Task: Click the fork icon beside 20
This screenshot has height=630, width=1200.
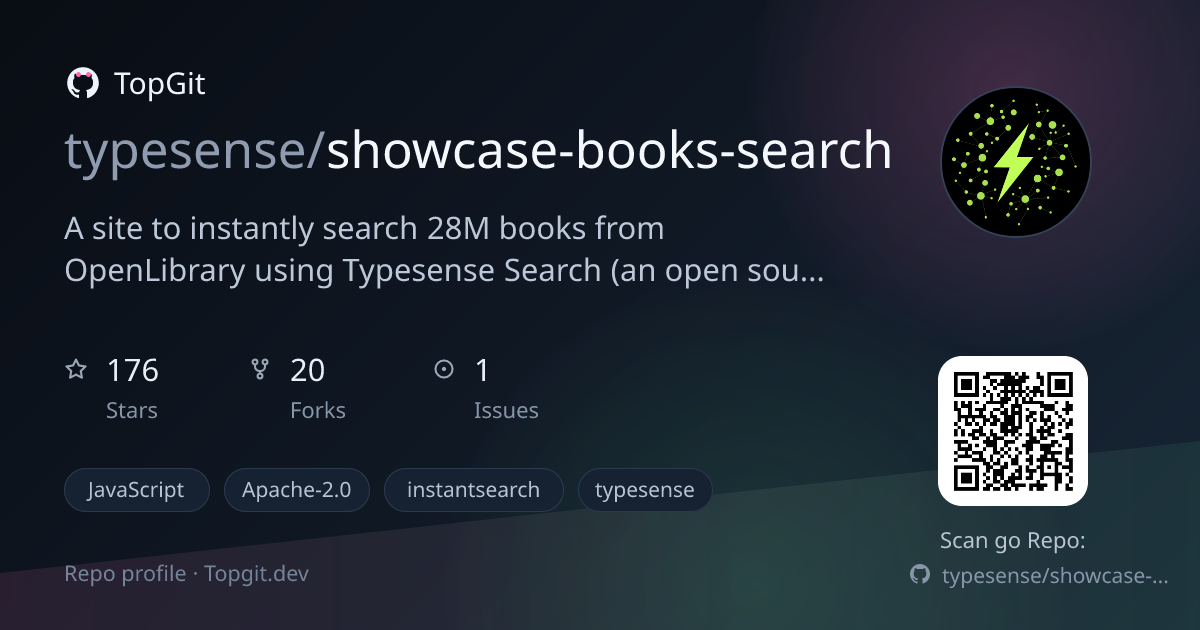Action: (260, 370)
